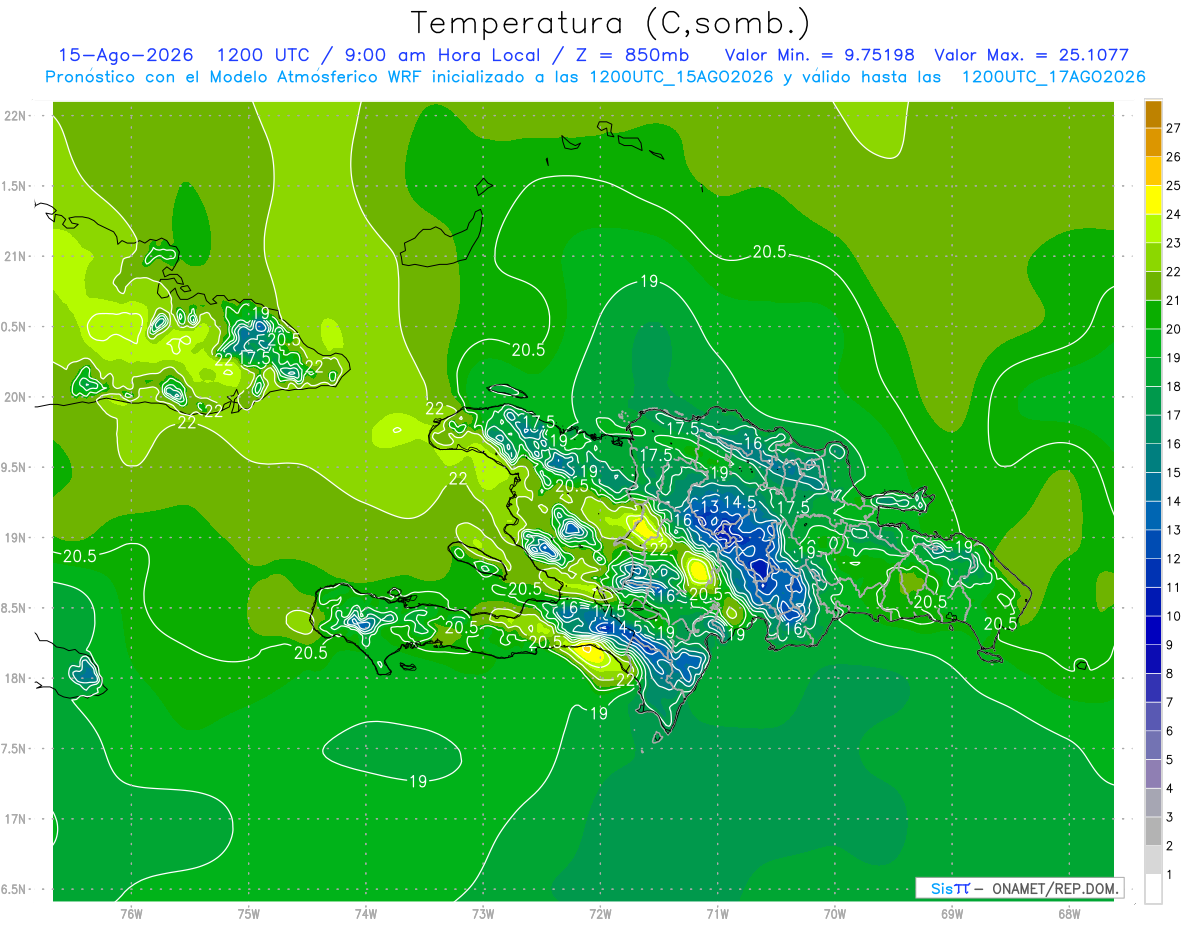Click the "9.5N" latitude axis label
The width and height of the screenshot is (1200, 927).
click(15, 467)
